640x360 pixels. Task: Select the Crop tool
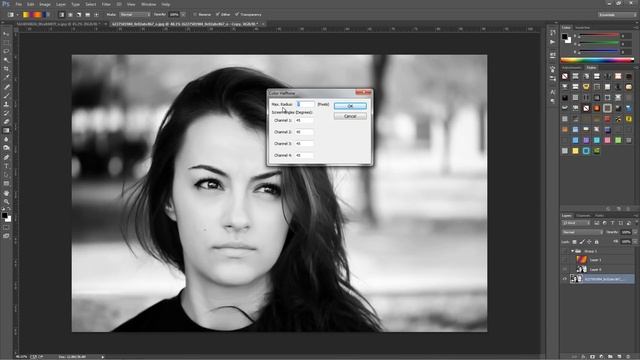[x=6, y=69]
